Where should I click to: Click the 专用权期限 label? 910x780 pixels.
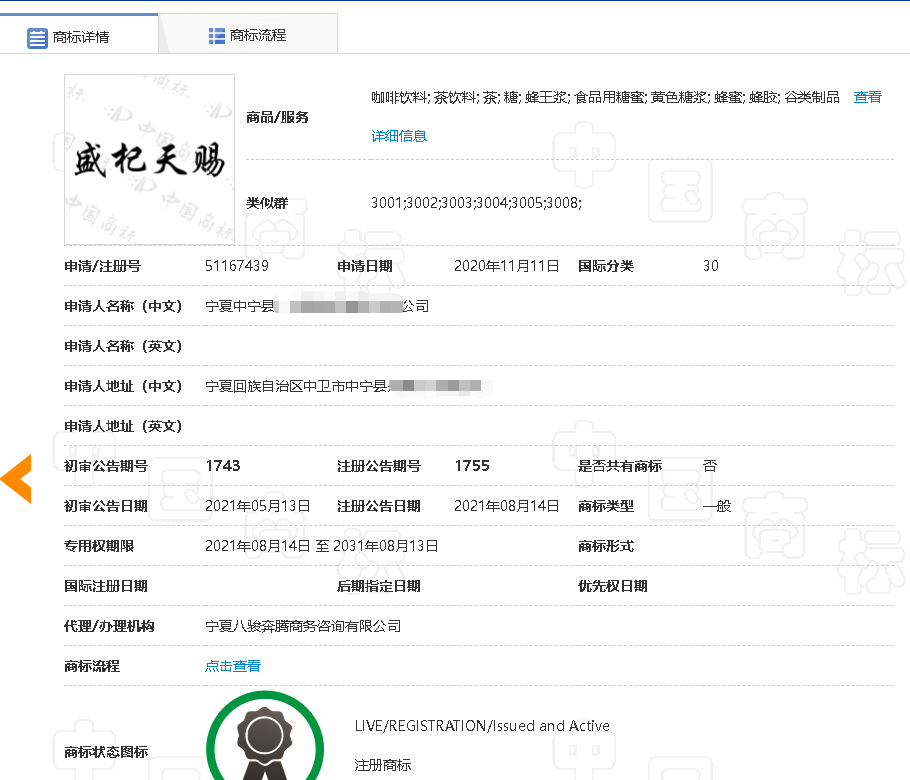click(x=99, y=546)
